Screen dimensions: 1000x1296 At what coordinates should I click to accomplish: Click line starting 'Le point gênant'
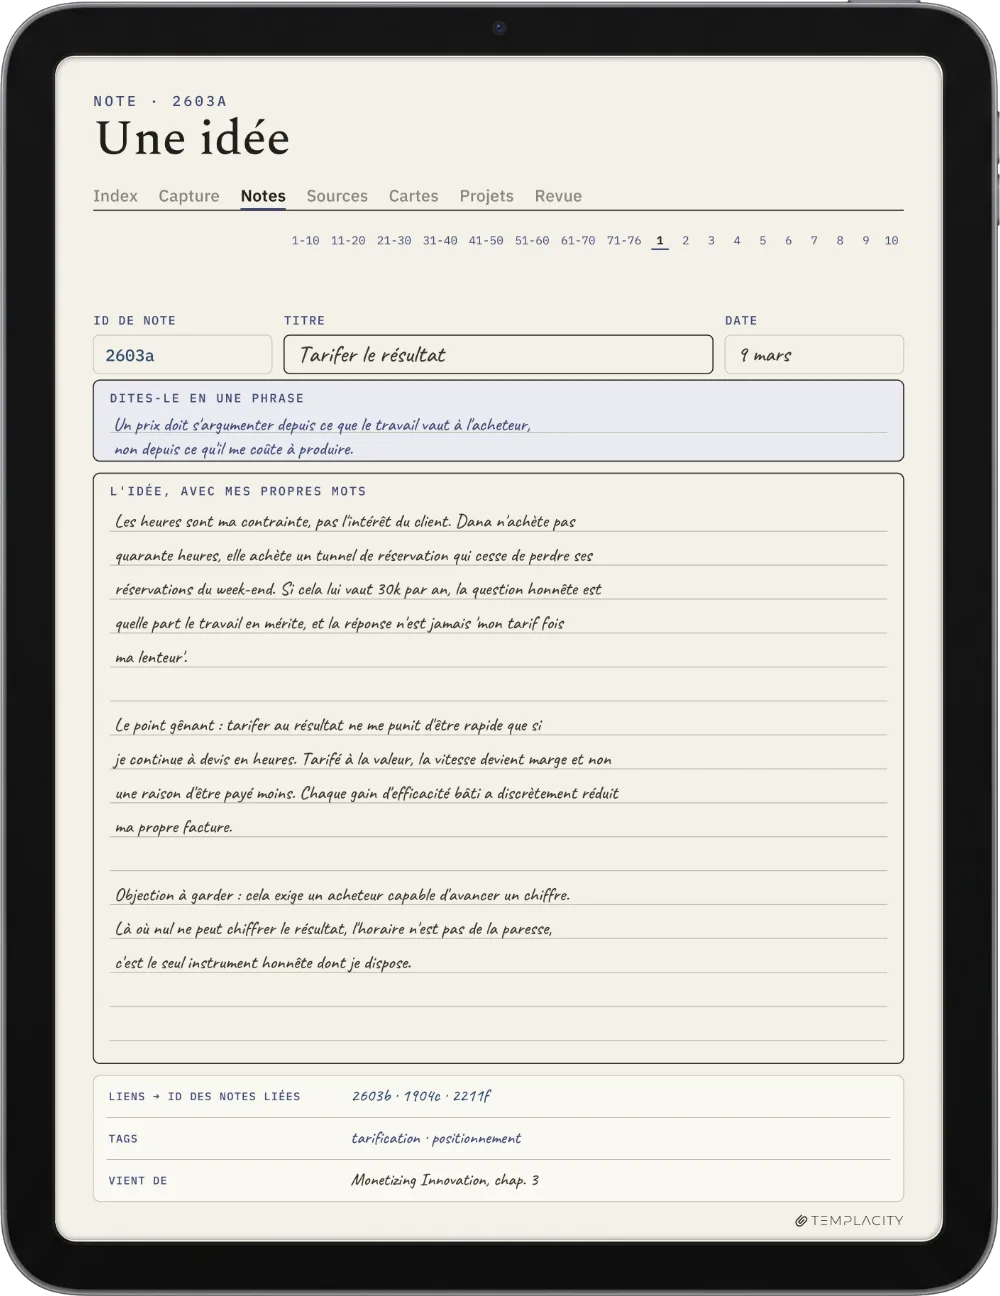[329, 725]
